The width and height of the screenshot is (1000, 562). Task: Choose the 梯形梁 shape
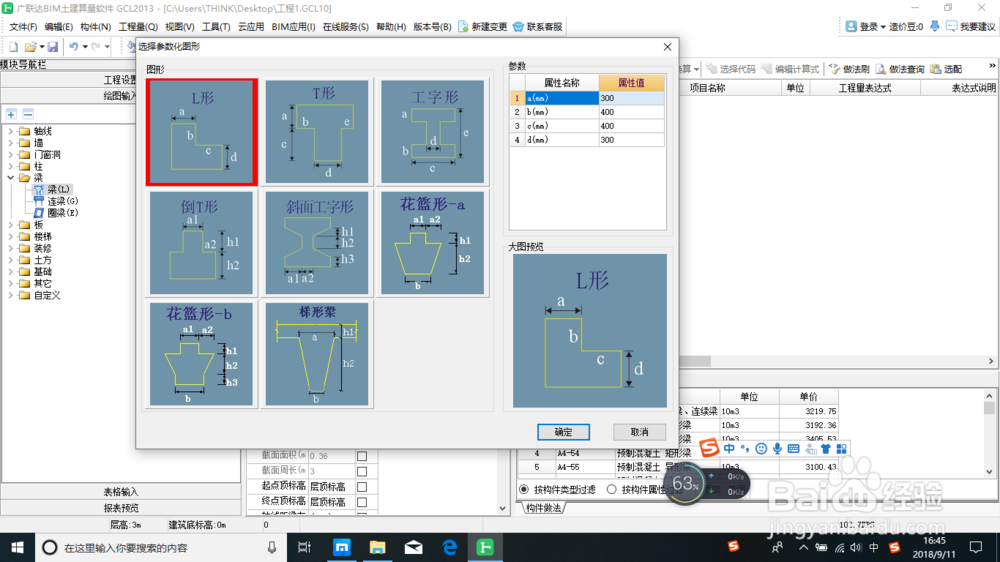pos(317,354)
